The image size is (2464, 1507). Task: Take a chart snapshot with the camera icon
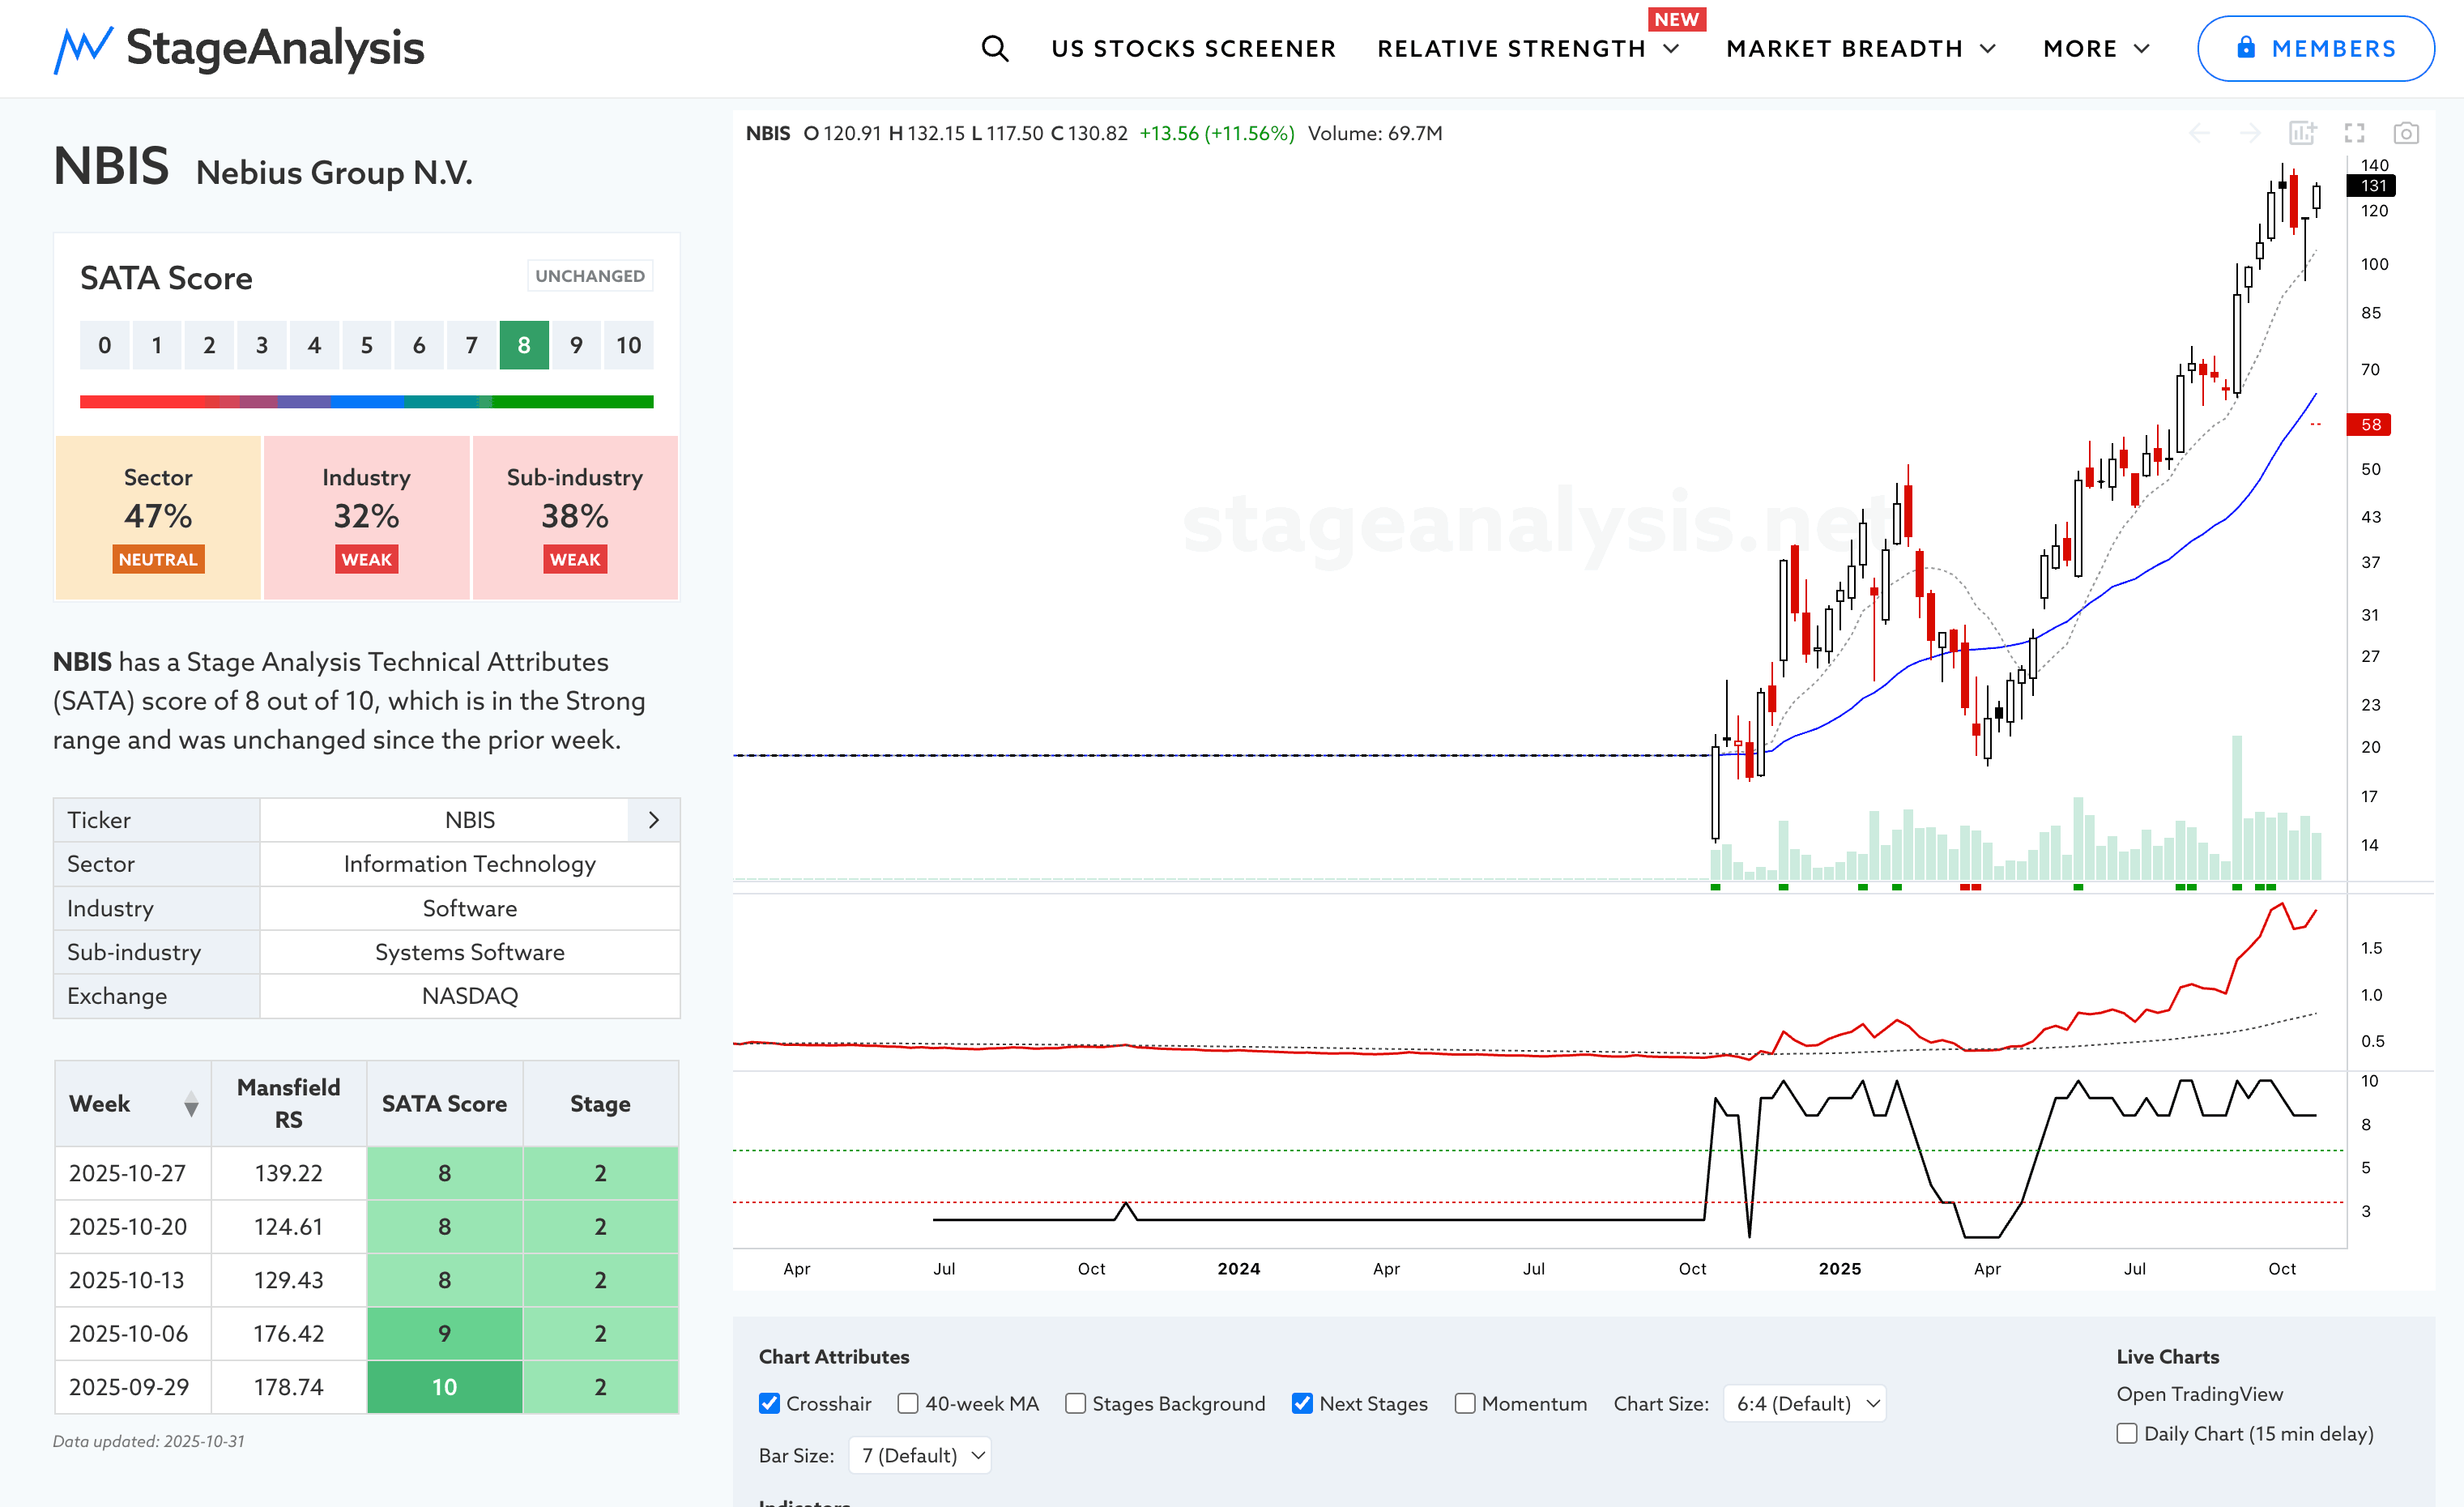2405,133
